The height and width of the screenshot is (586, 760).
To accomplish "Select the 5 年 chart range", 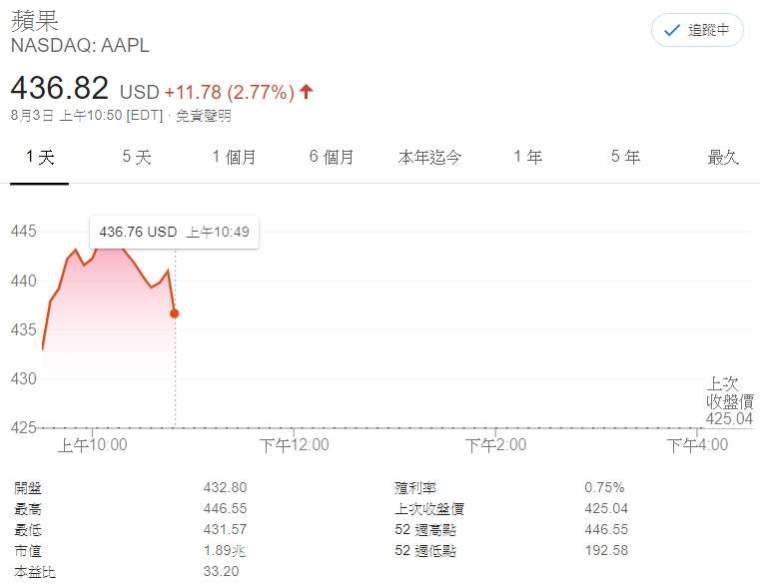I will (x=625, y=157).
